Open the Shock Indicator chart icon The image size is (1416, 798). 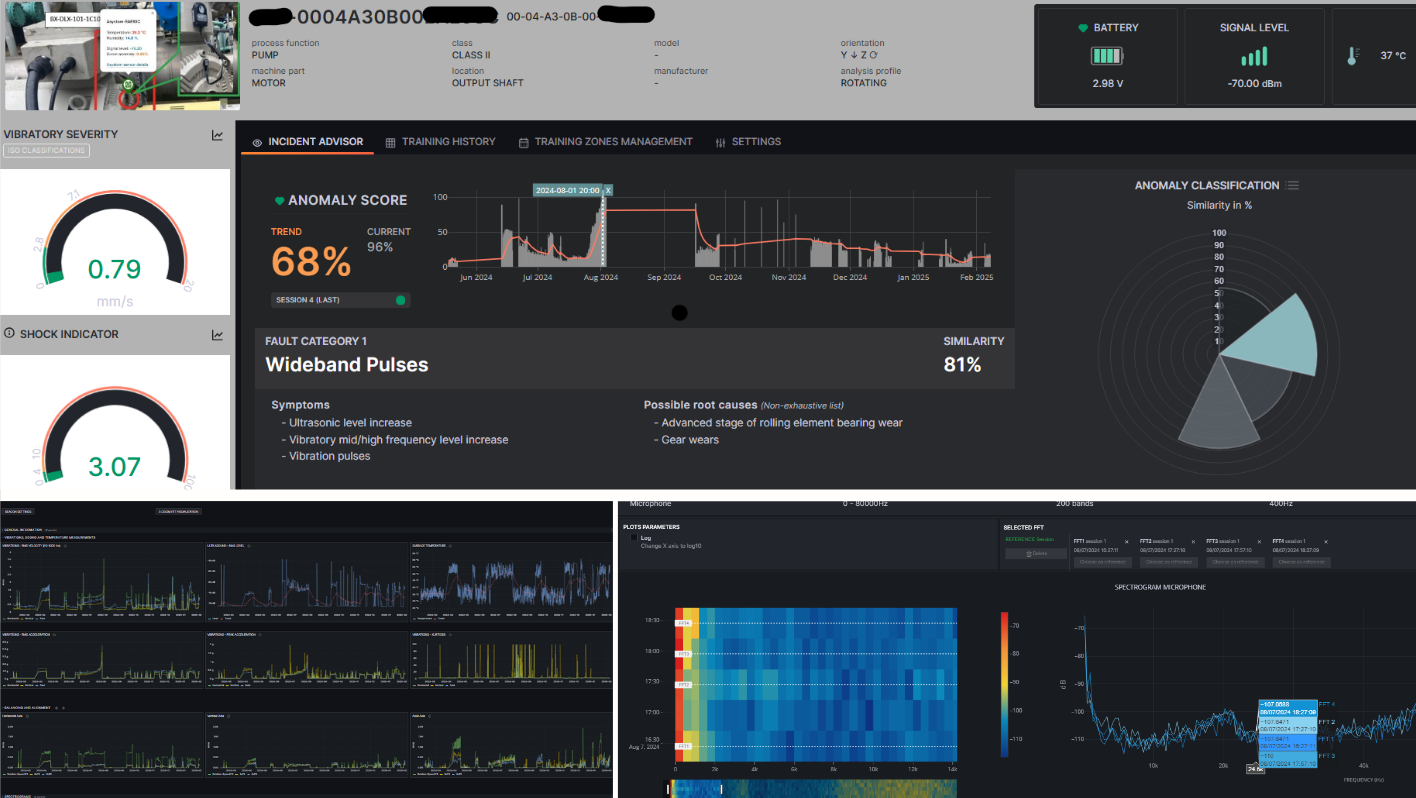coord(217,335)
